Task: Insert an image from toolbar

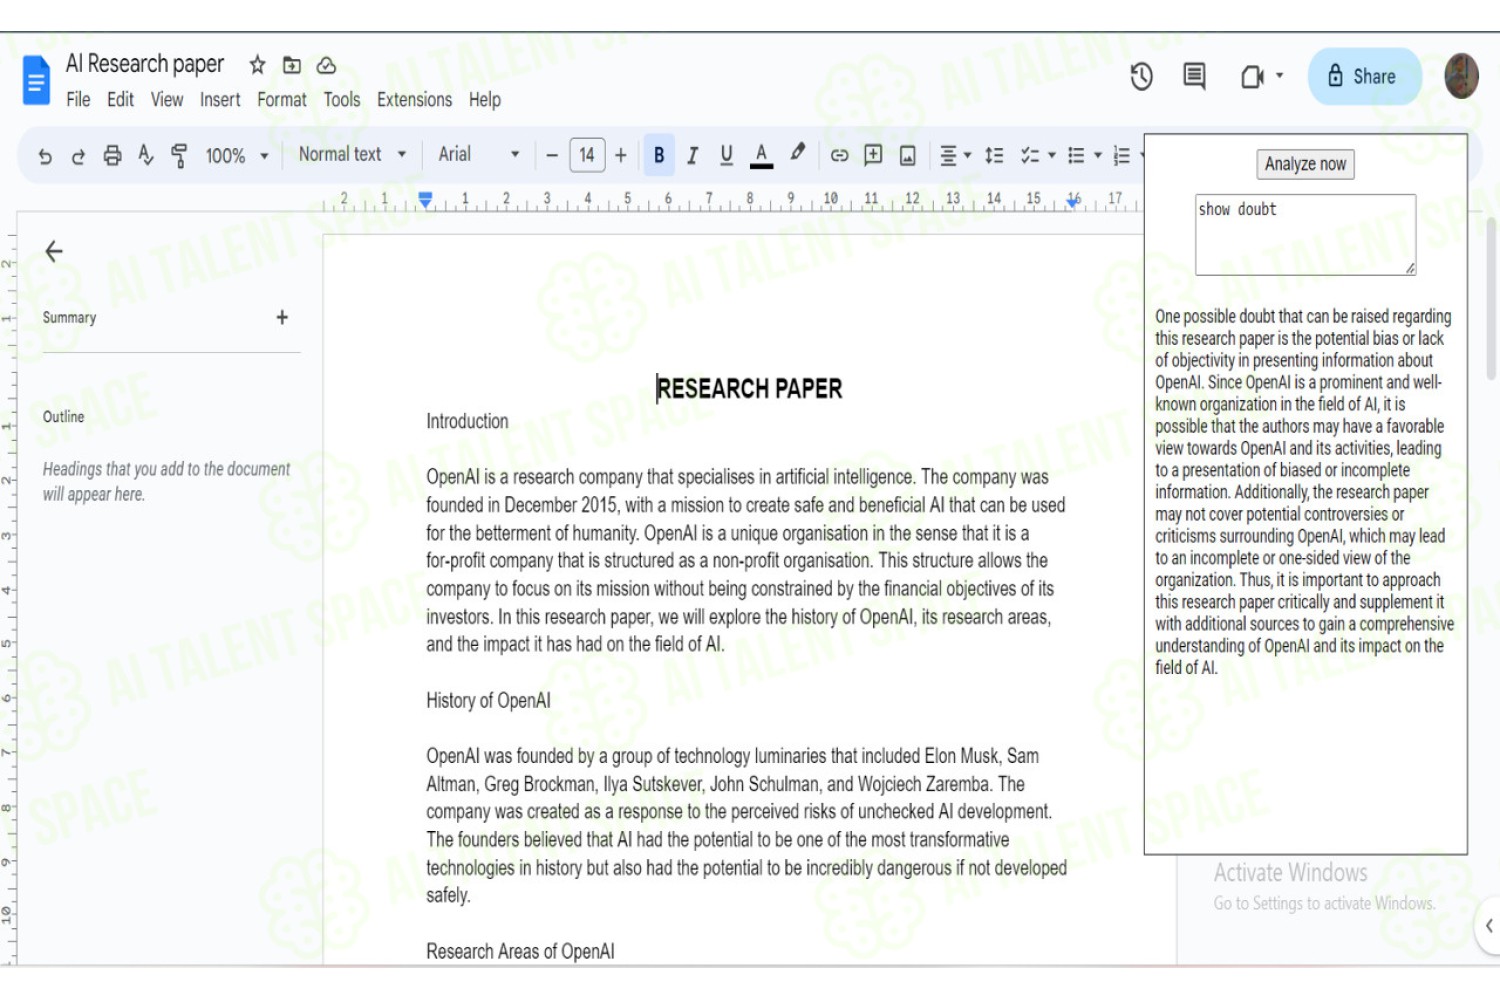Action: pos(907,155)
